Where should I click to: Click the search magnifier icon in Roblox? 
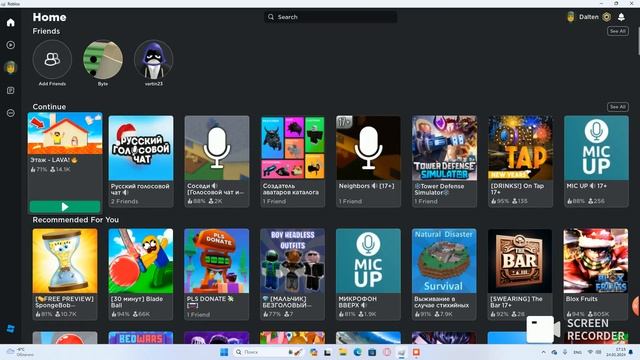tap(271, 17)
